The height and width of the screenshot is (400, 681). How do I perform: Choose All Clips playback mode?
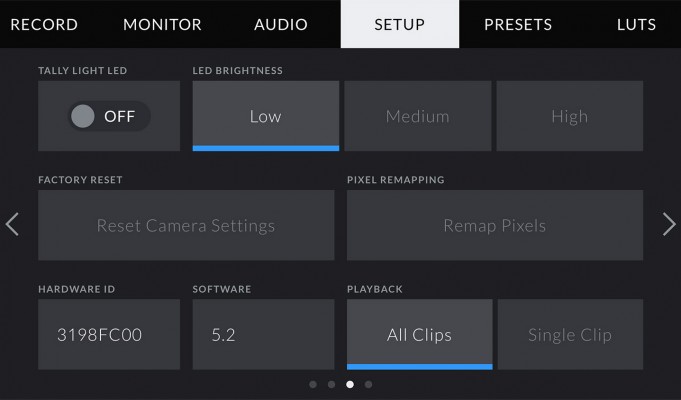click(420, 334)
